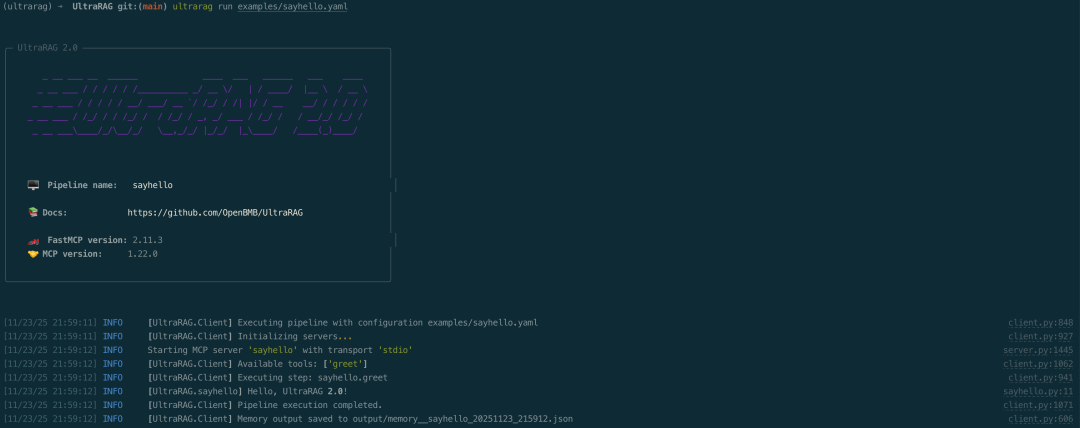The width and height of the screenshot is (1080, 428).
Task: Click examples/sayhello.yaml in the command prompt line
Action: click(293, 6)
